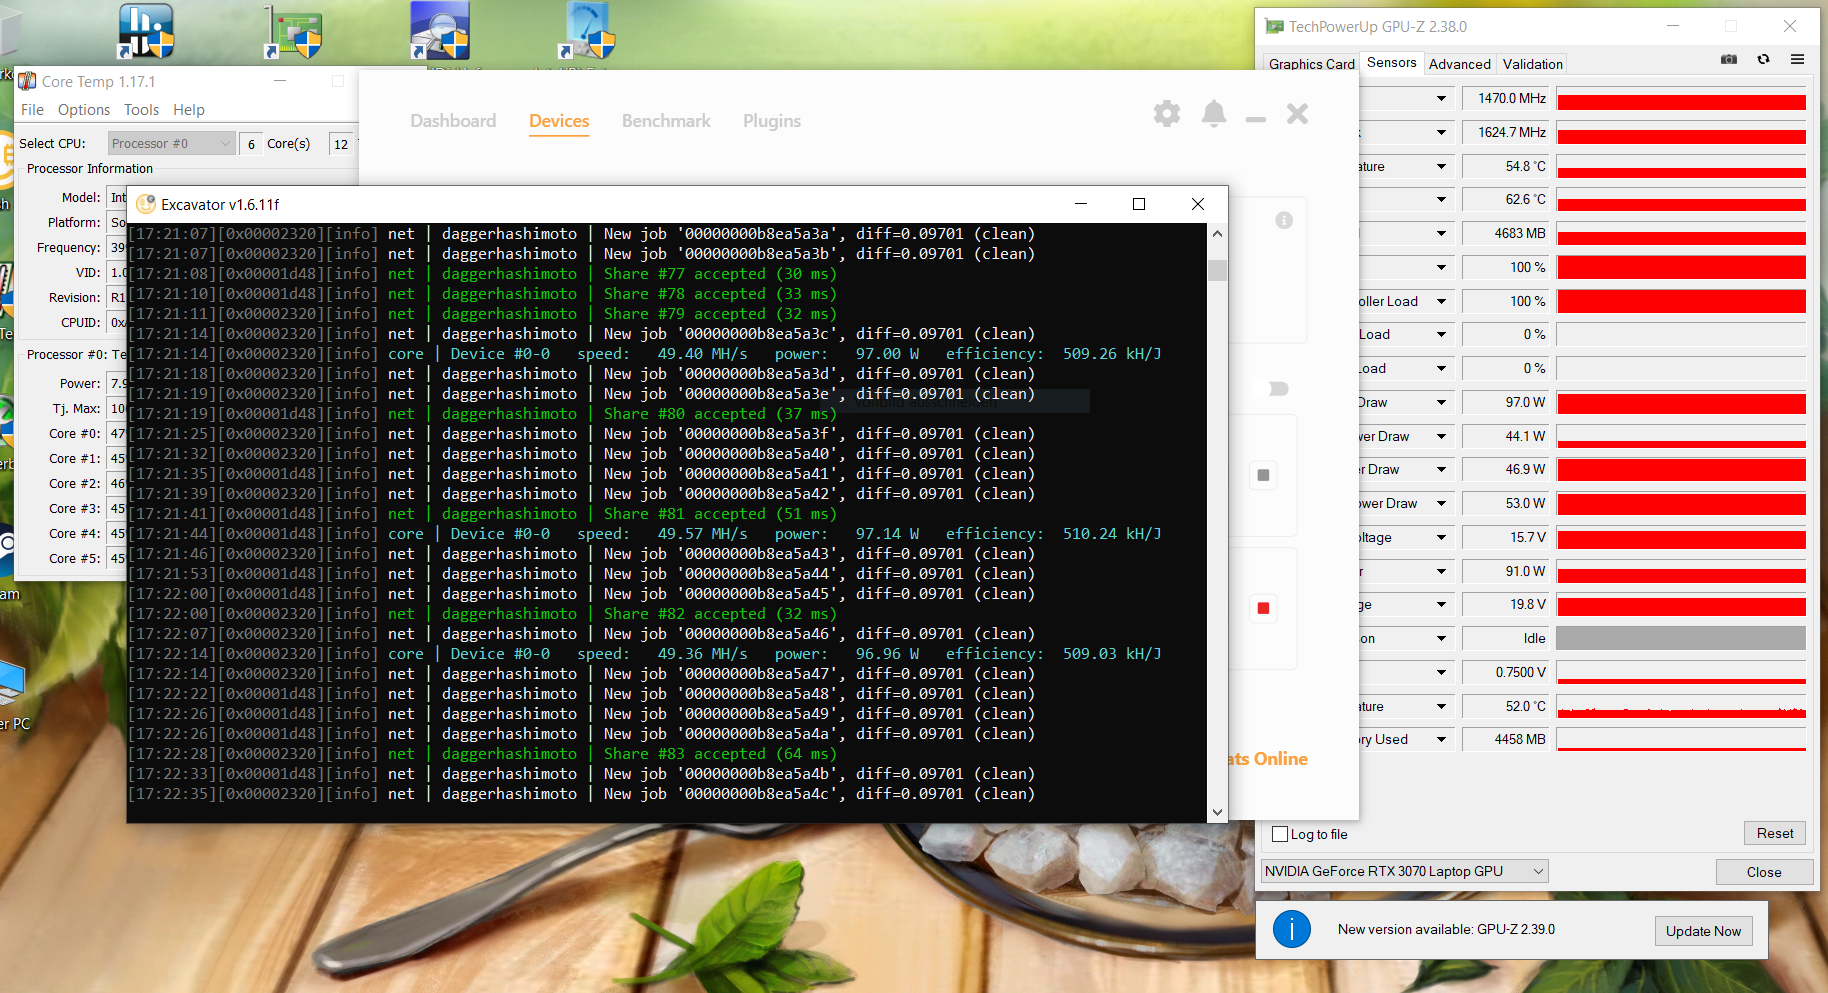This screenshot has width=1828, height=993.
Task: Click the Excavator scrollbar thumb
Action: (x=1217, y=270)
